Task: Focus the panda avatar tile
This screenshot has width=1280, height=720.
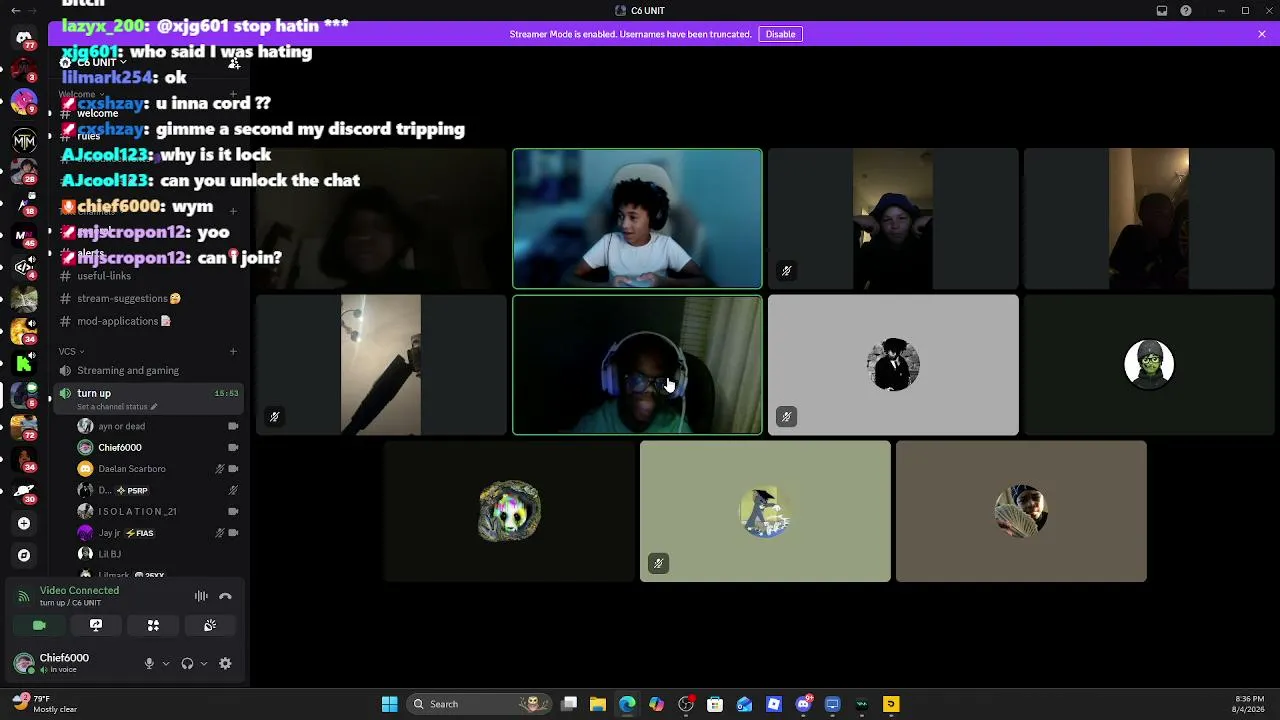Action: pos(509,511)
